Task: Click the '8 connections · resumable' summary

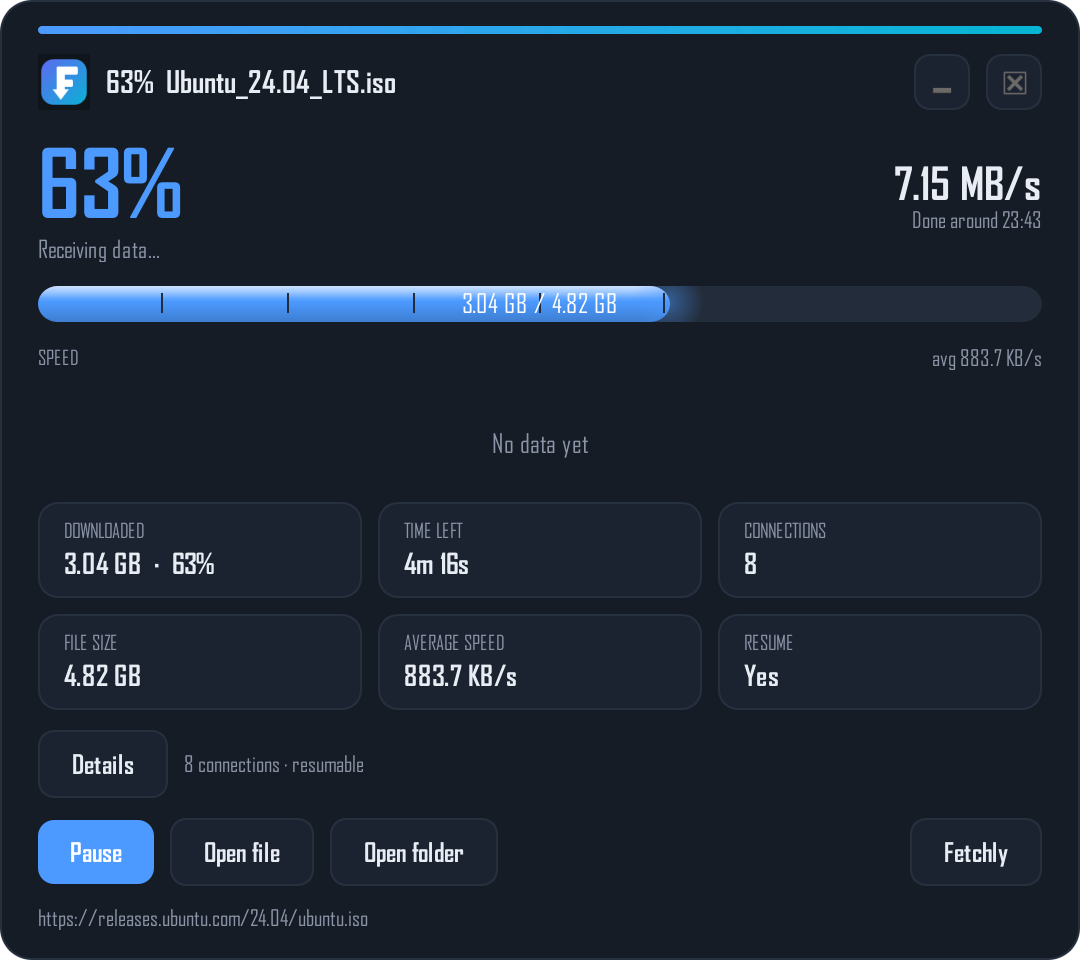Action: (x=274, y=764)
